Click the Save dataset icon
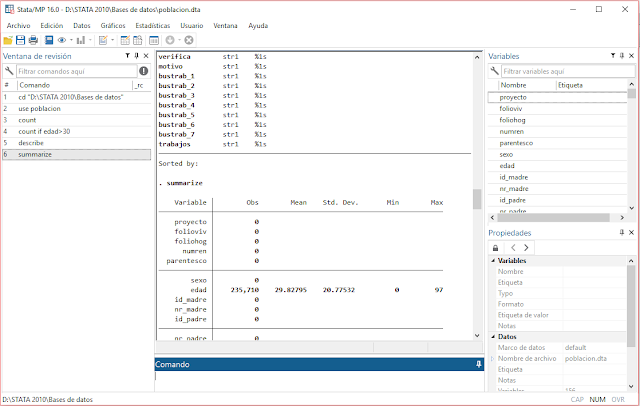The width and height of the screenshot is (640, 406). pyautogui.click(x=20, y=40)
